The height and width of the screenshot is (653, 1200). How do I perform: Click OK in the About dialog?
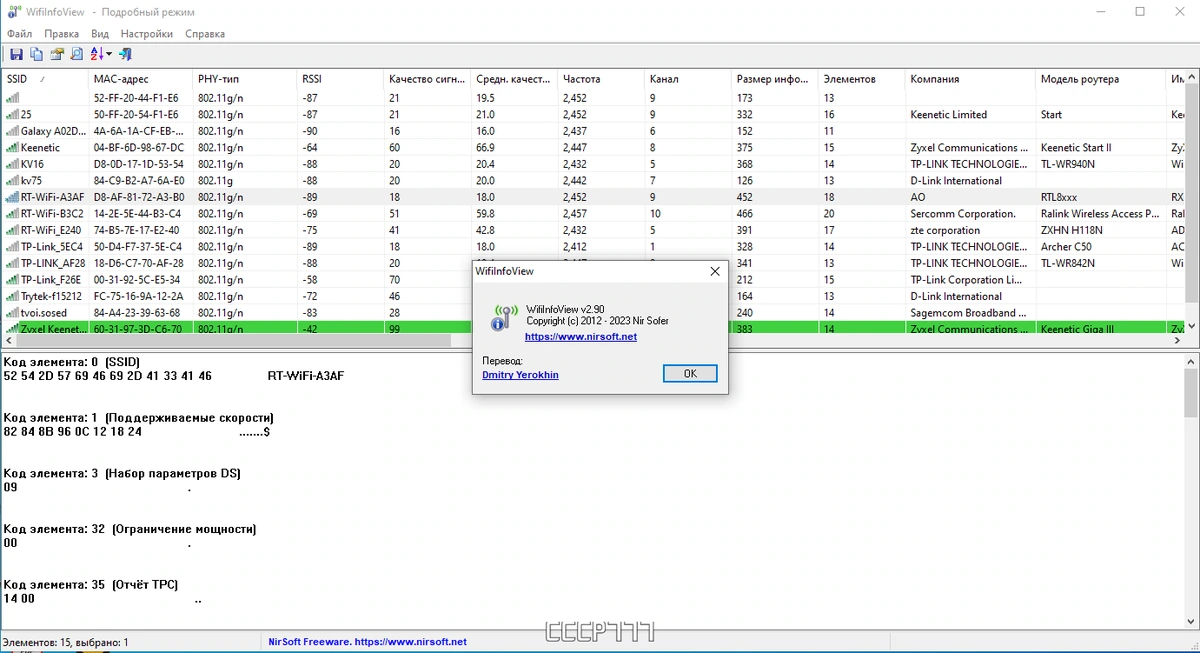point(690,373)
